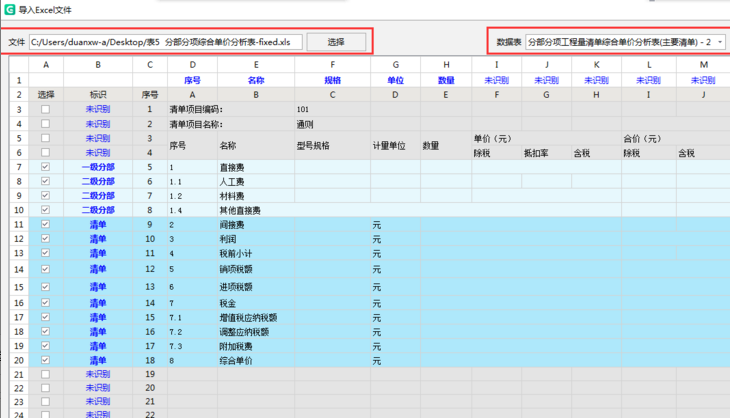Click 二级分部 label of the 材料费 row

pyautogui.click(x=98, y=196)
